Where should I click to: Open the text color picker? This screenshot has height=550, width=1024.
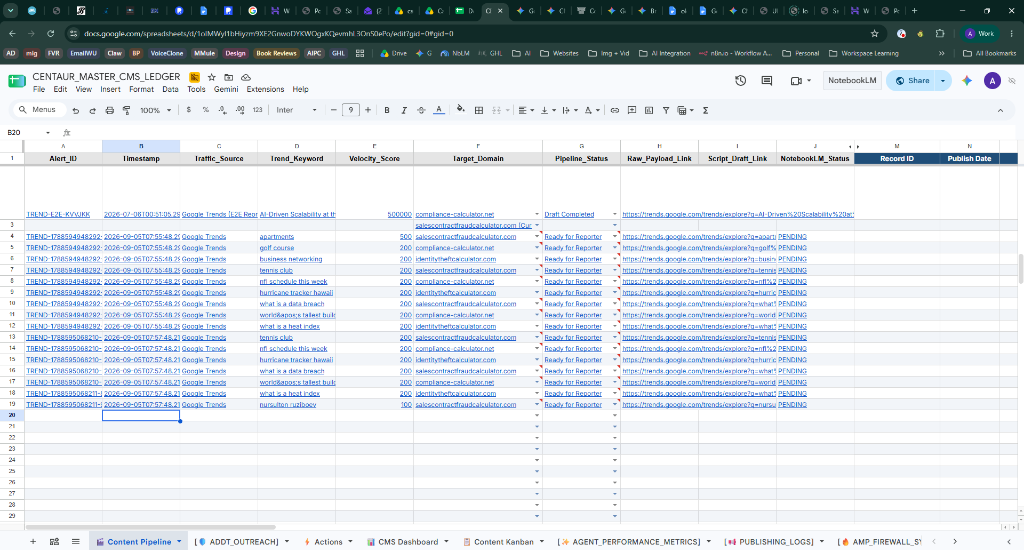click(x=439, y=110)
